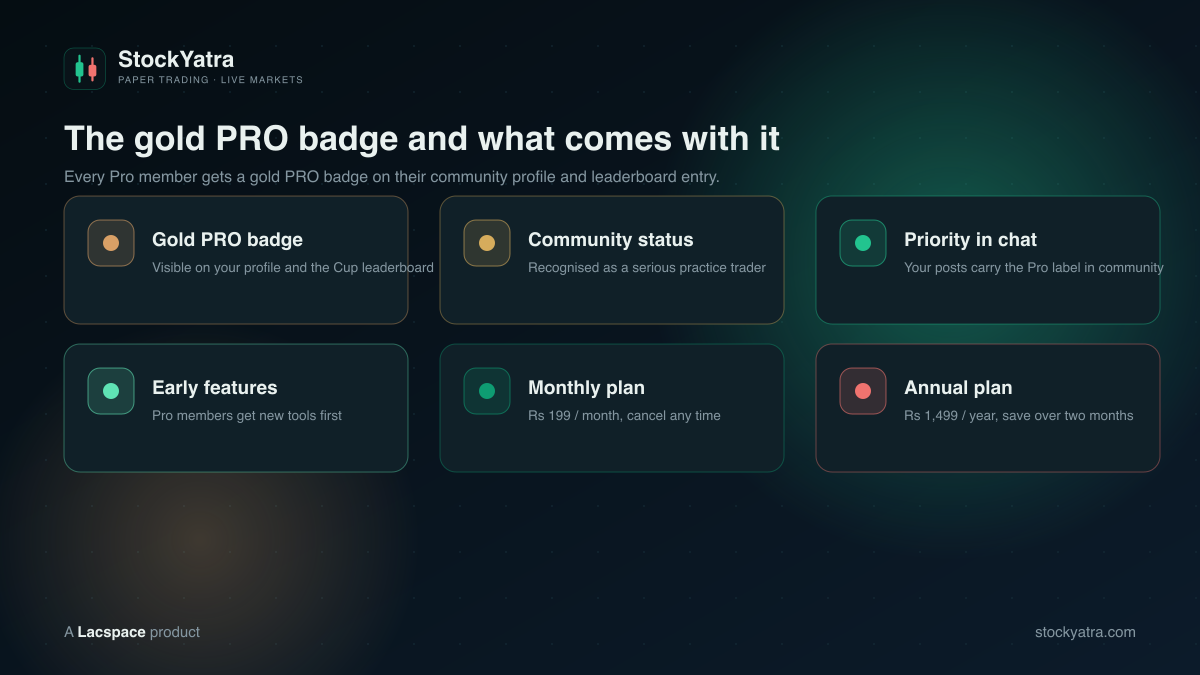Click 'Rs 199 / month, cancel any time' text
This screenshot has height=675, width=1200.
pos(624,416)
